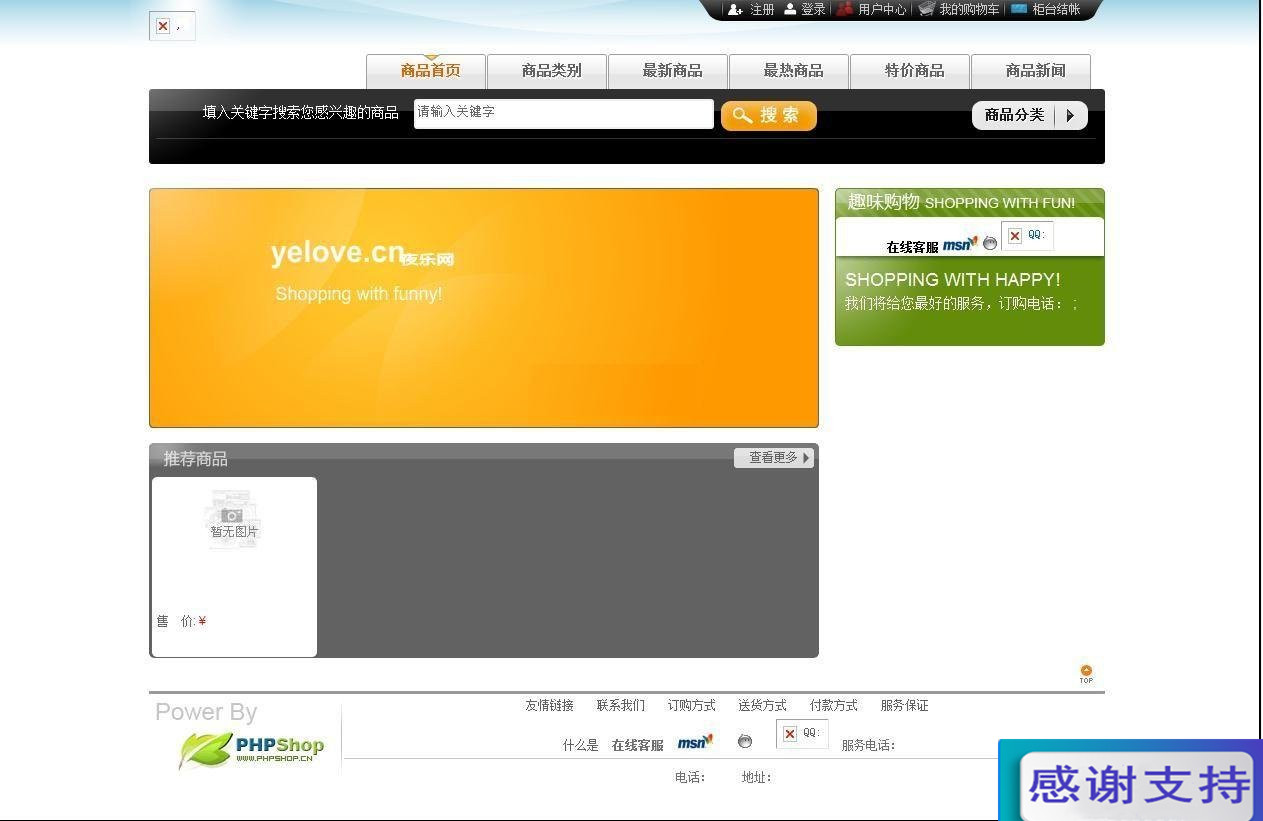
Task: Click the 查看更多 view more button
Action: click(x=774, y=457)
